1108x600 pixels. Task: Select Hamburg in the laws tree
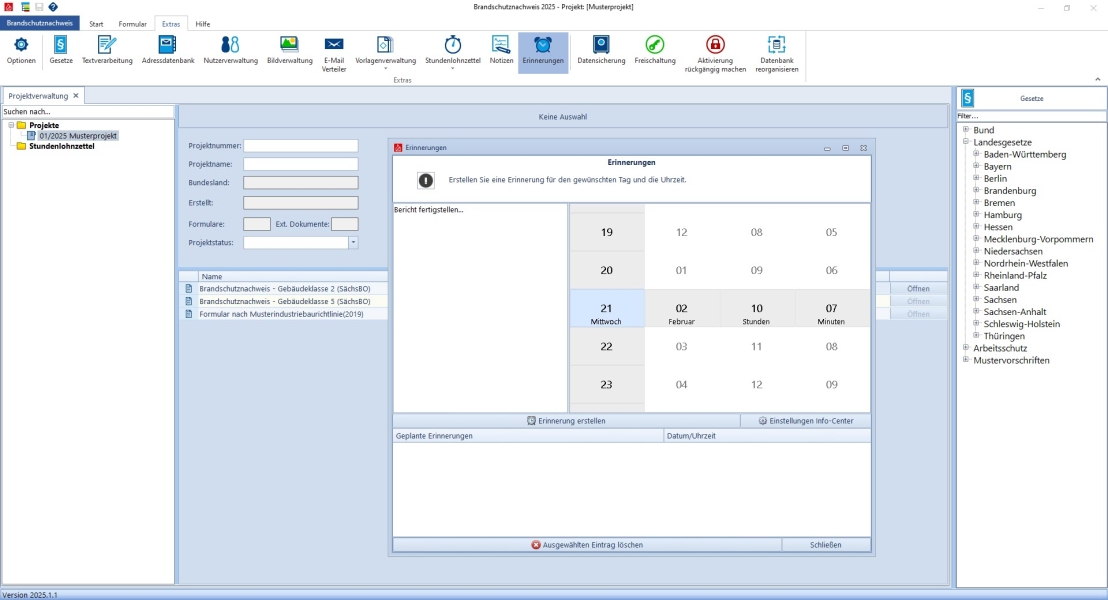click(x=1003, y=215)
